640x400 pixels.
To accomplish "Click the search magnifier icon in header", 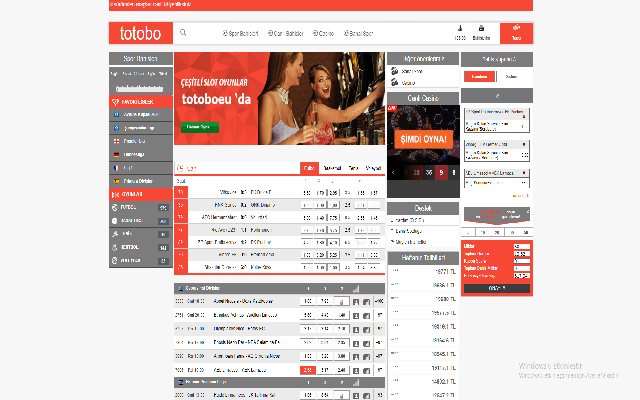I will 183,33.
